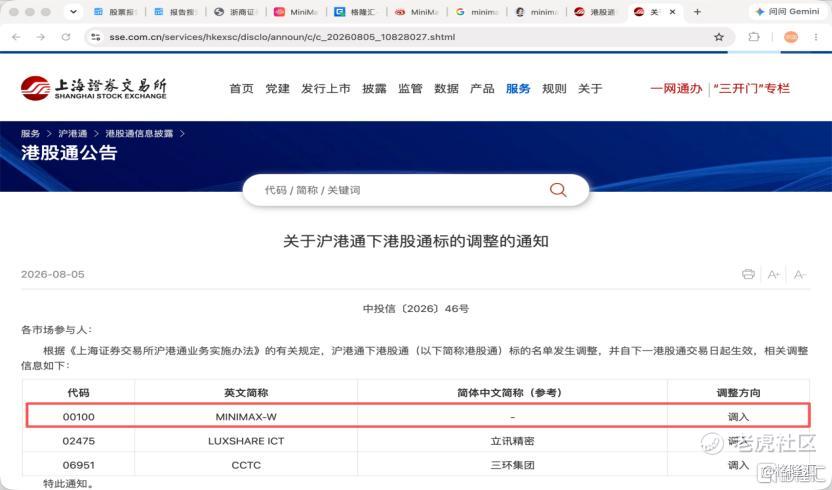Follow the "三开门"专栏 link
832x490 pixels.
tap(751, 89)
